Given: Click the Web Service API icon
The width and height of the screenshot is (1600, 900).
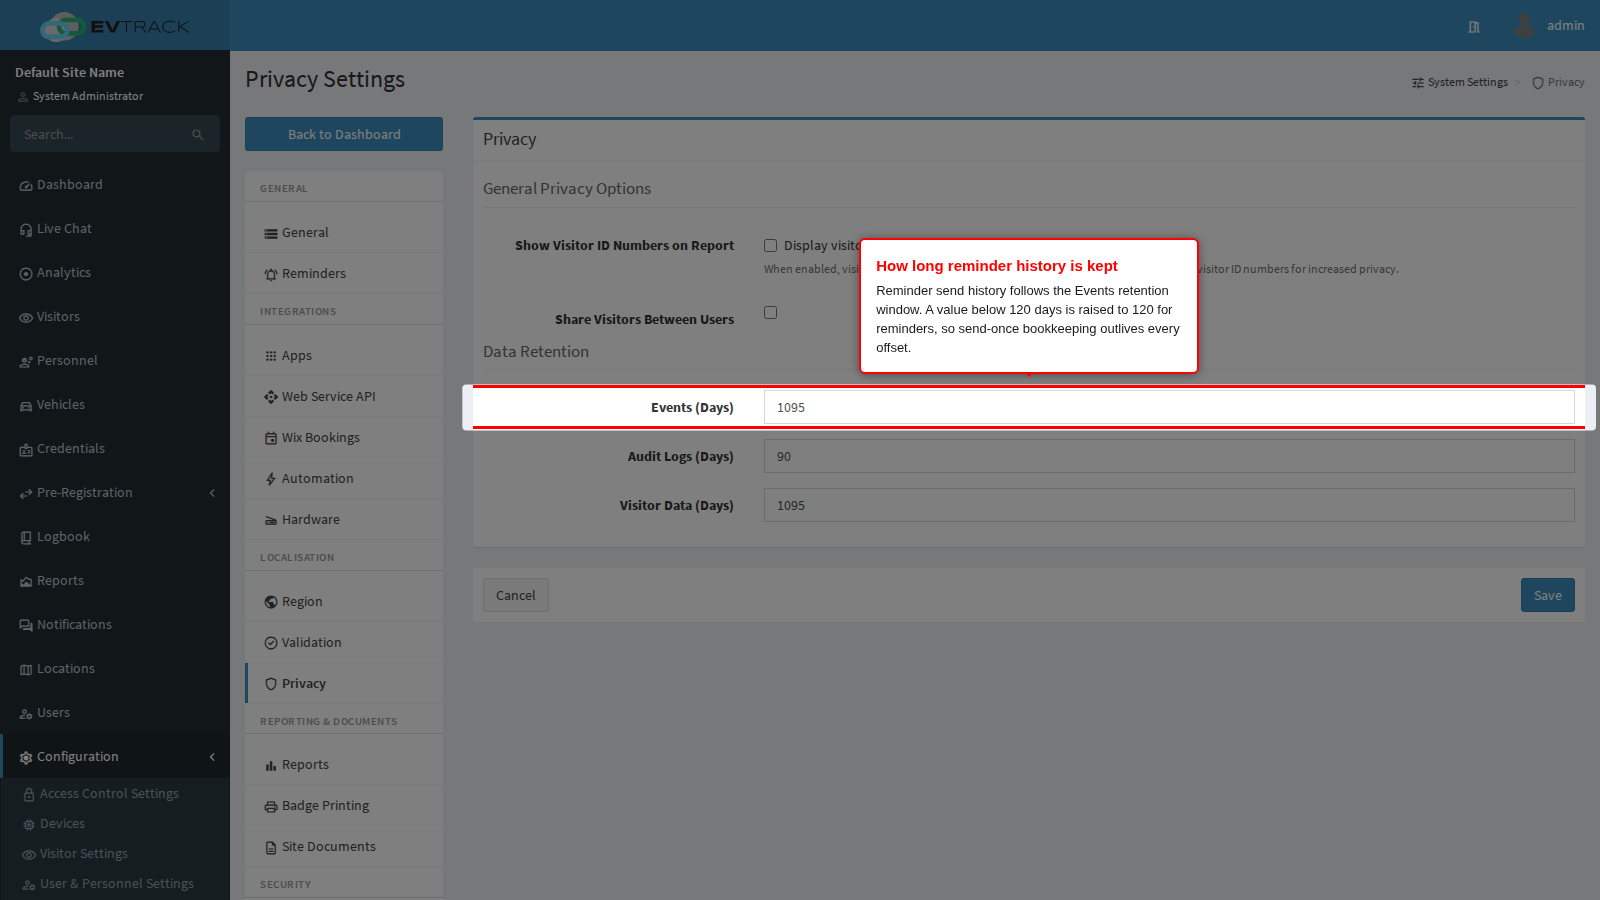Looking at the screenshot, I should (271, 397).
